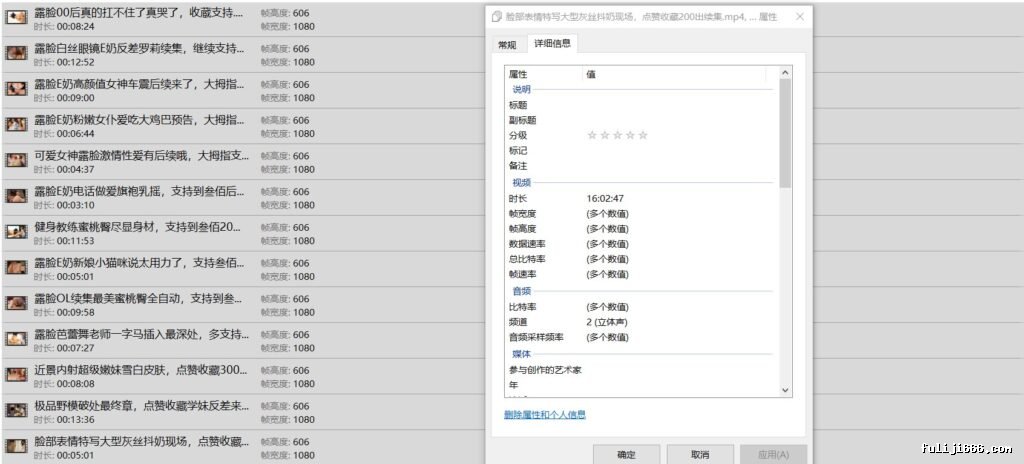Click the scroll-down arrow in the details list
Screen dimensions: 1024x464
click(786, 389)
